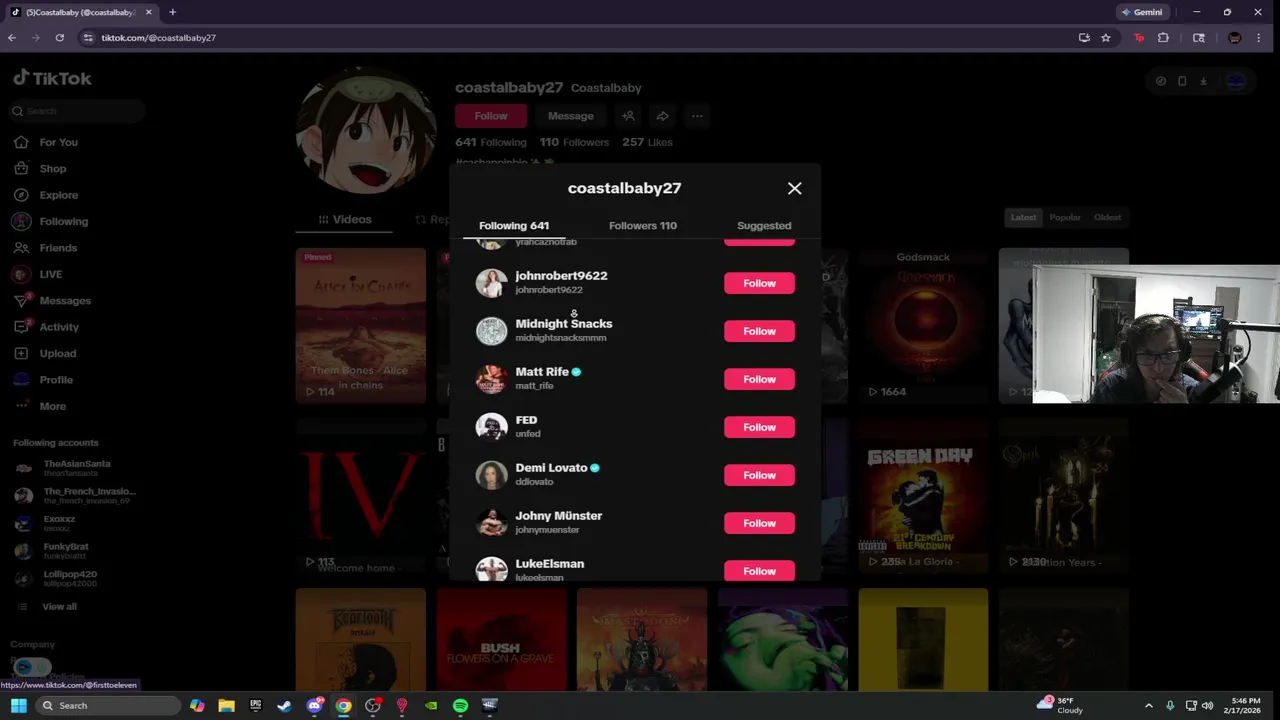Open the three-dot profile options

(697, 116)
